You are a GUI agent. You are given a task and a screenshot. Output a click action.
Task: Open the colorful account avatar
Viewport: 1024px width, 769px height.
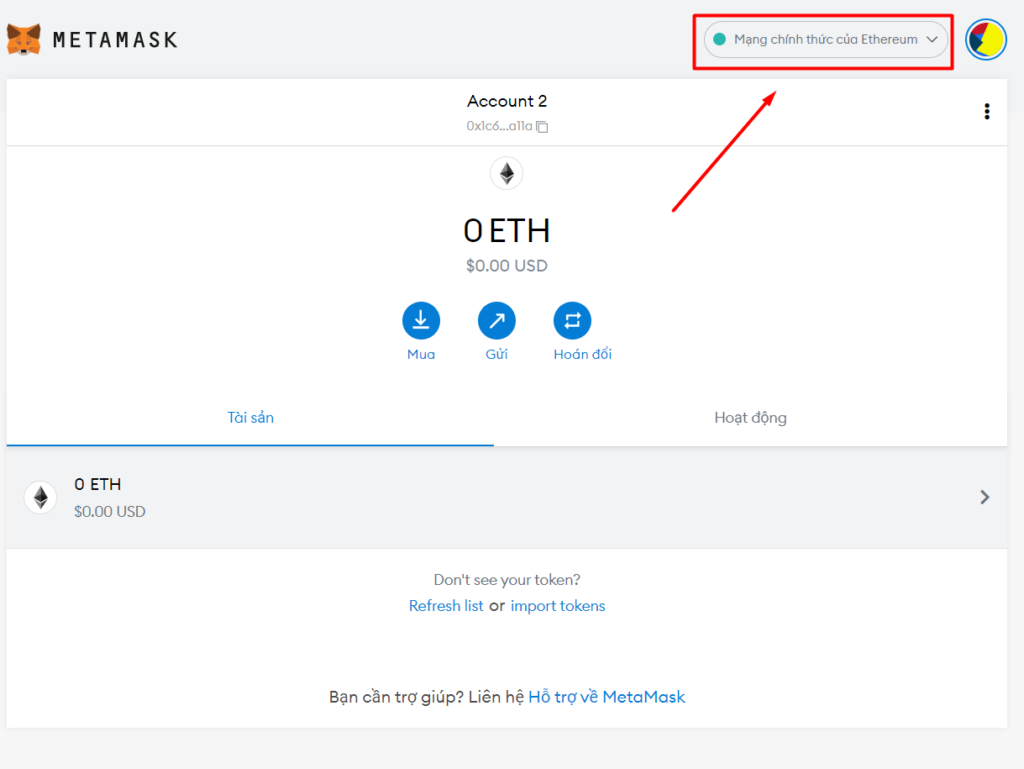986,40
